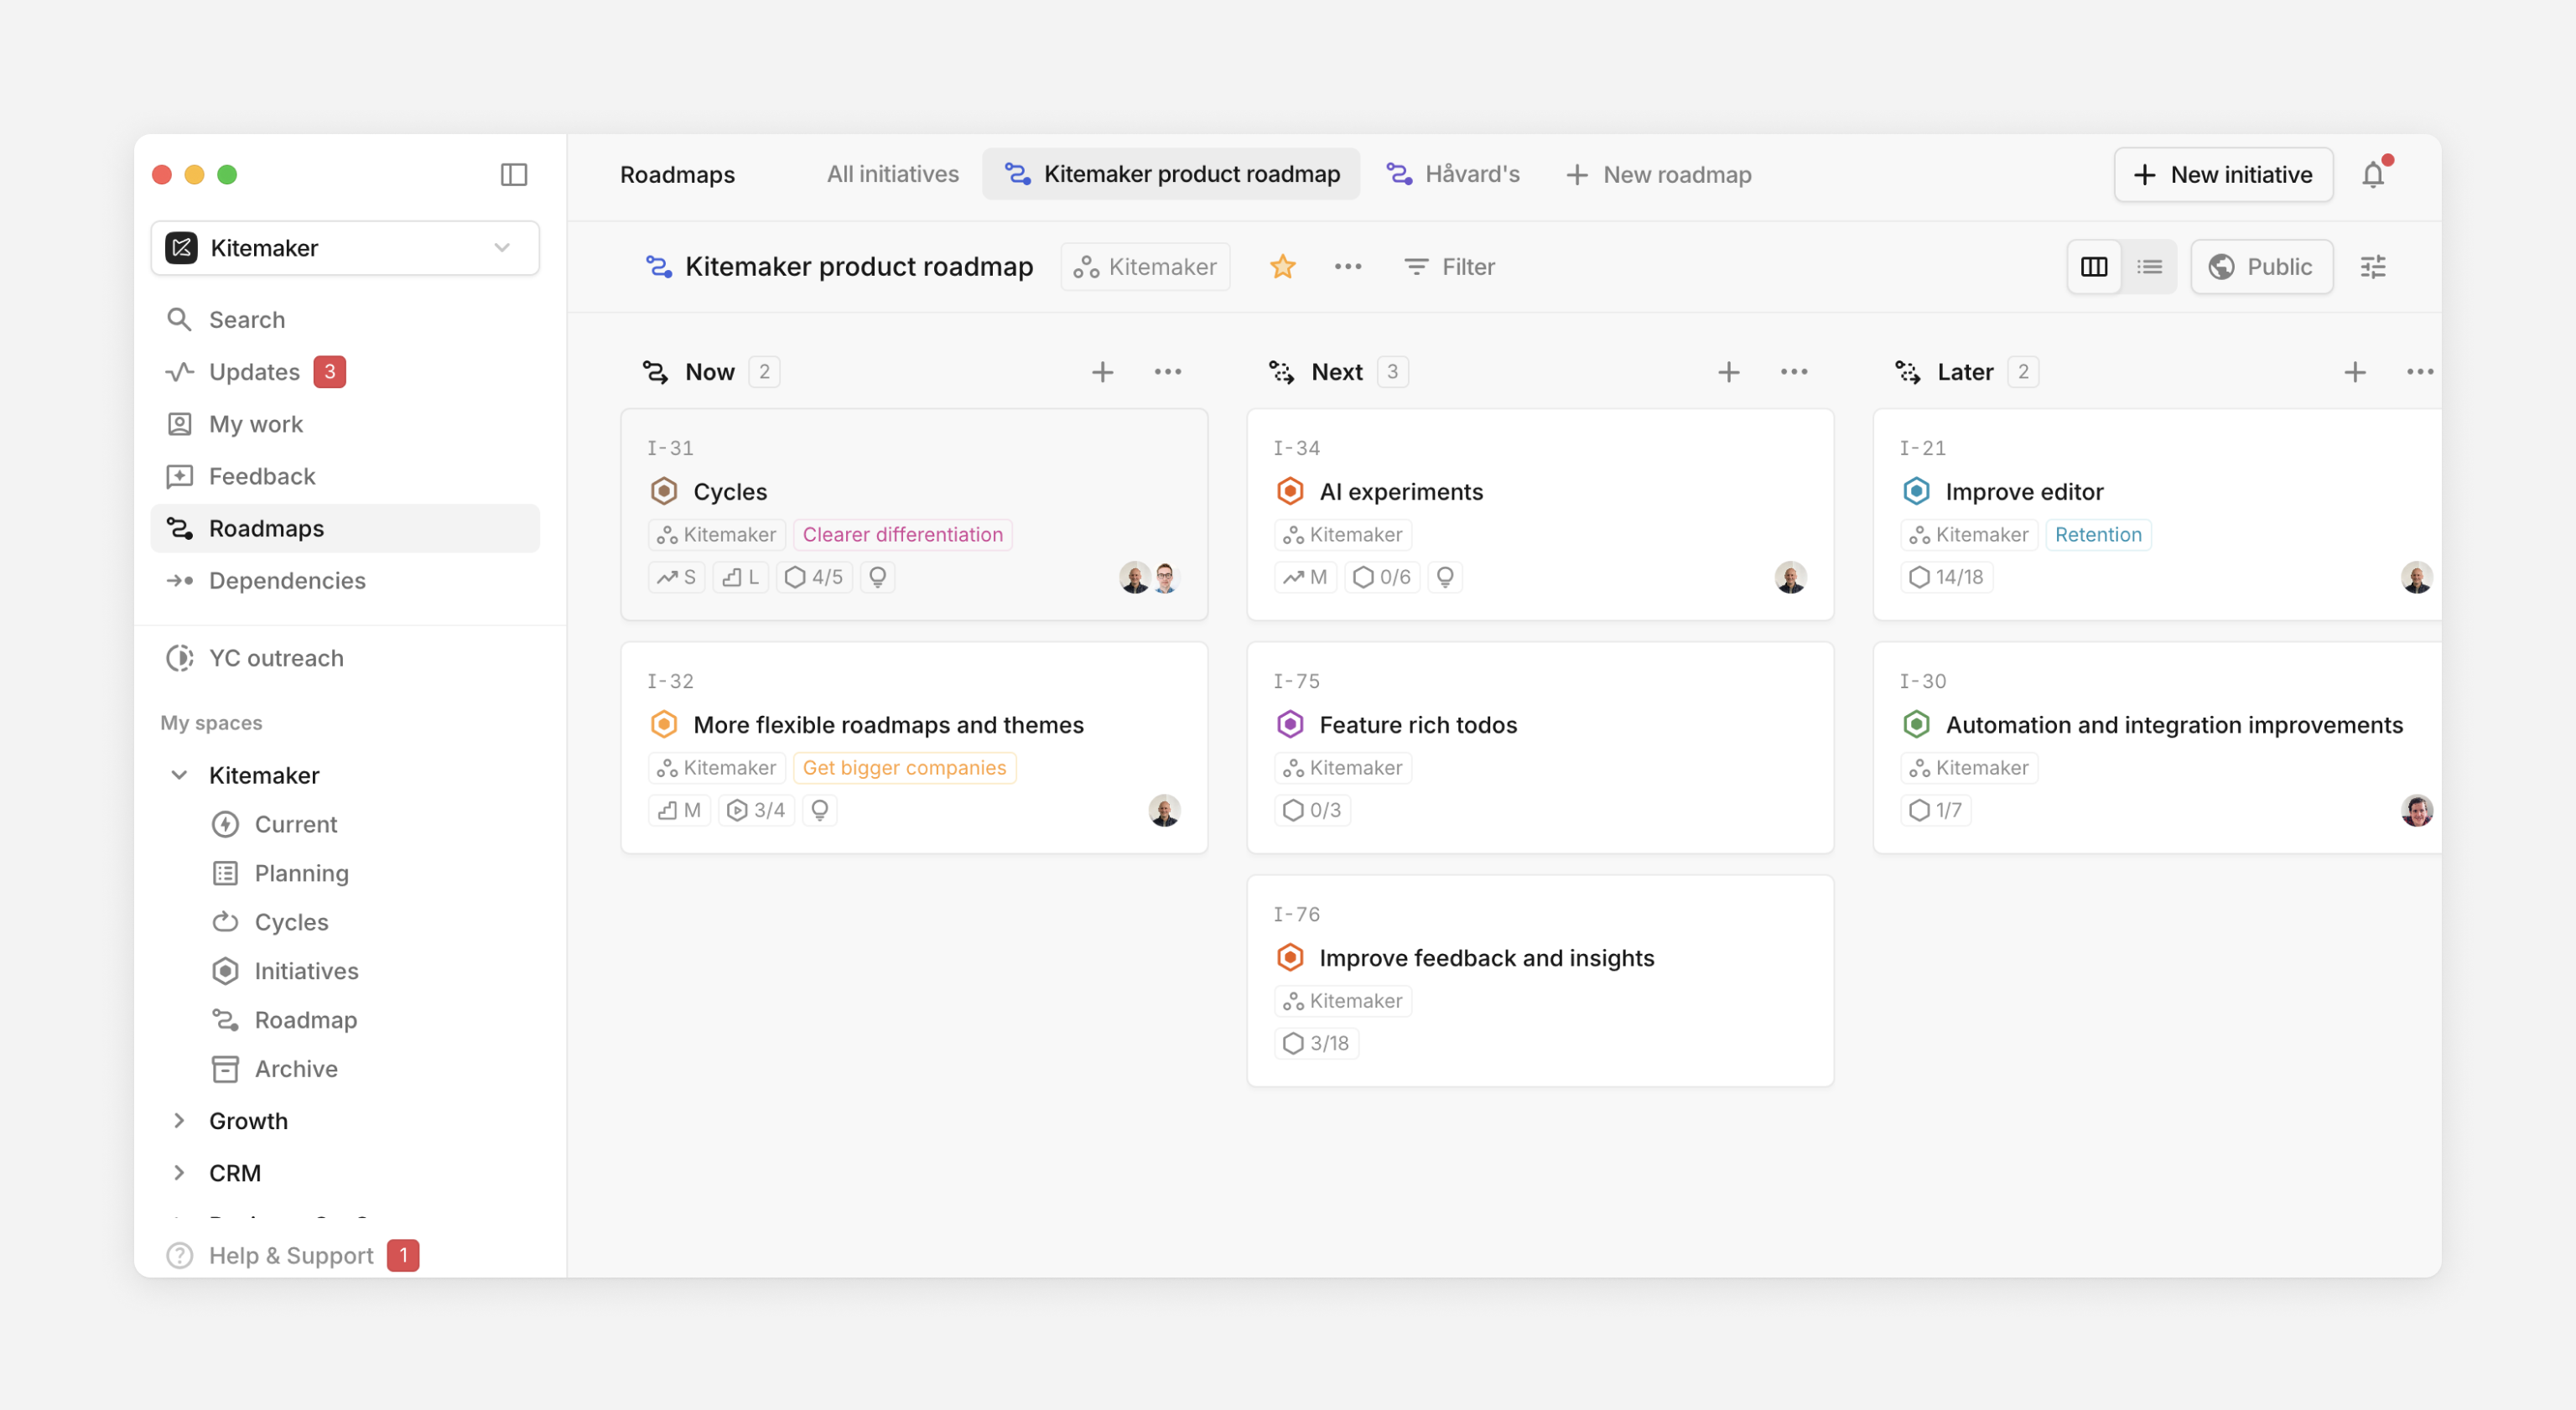Viewport: 2576px width, 1410px height.
Task: Expand the Growth space
Action: click(179, 1120)
